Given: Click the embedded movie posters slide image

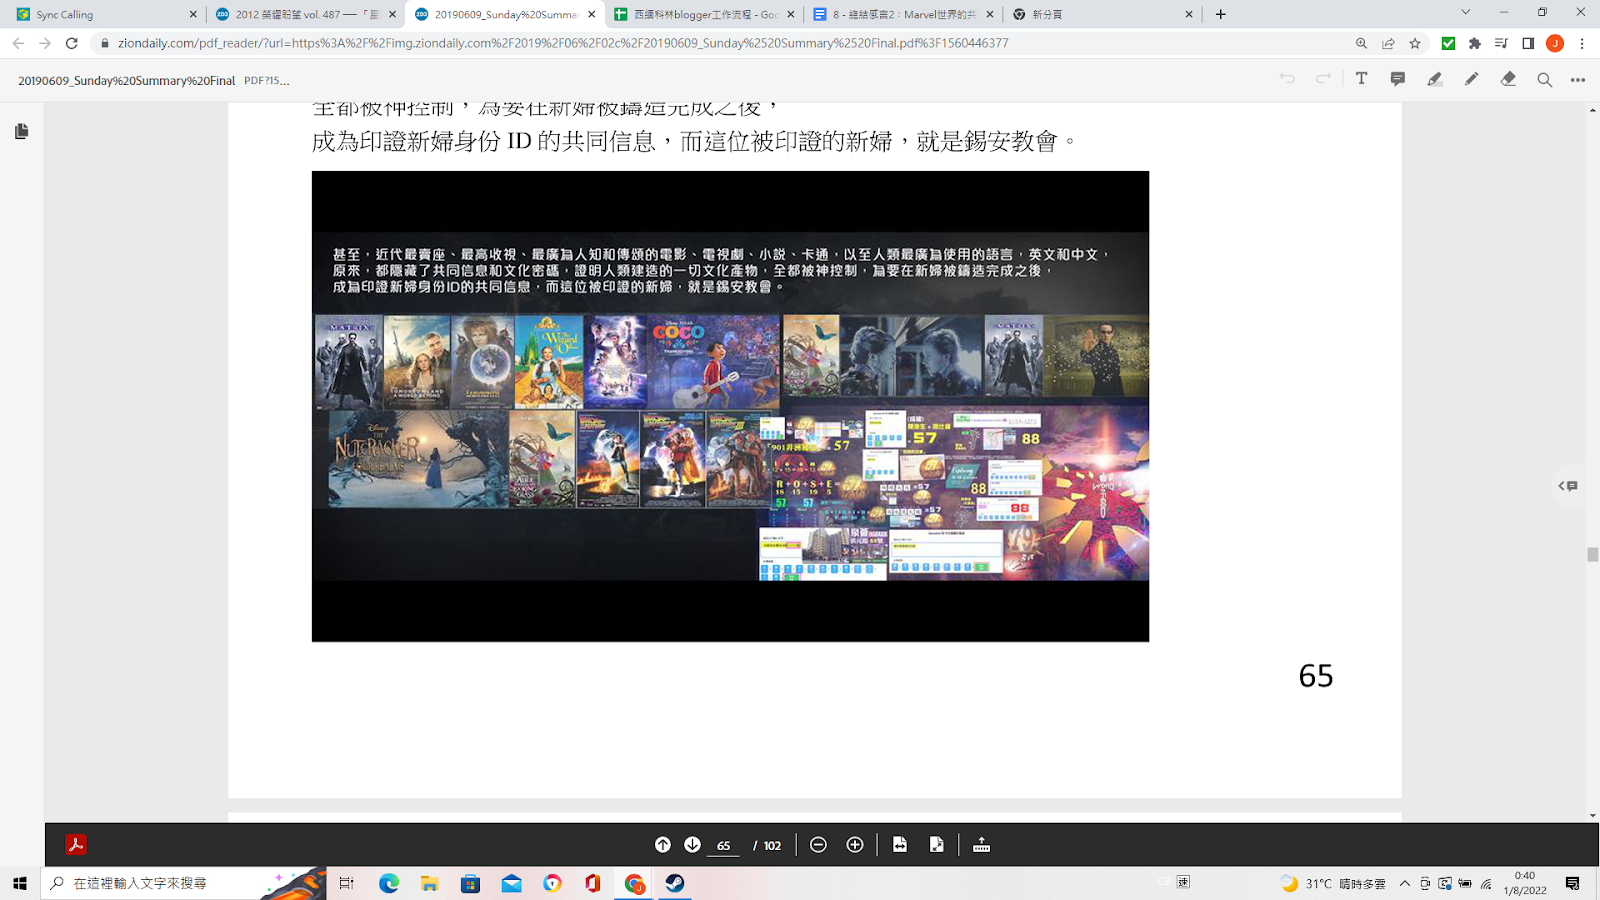Looking at the screenshot, I should coord(730,406).
